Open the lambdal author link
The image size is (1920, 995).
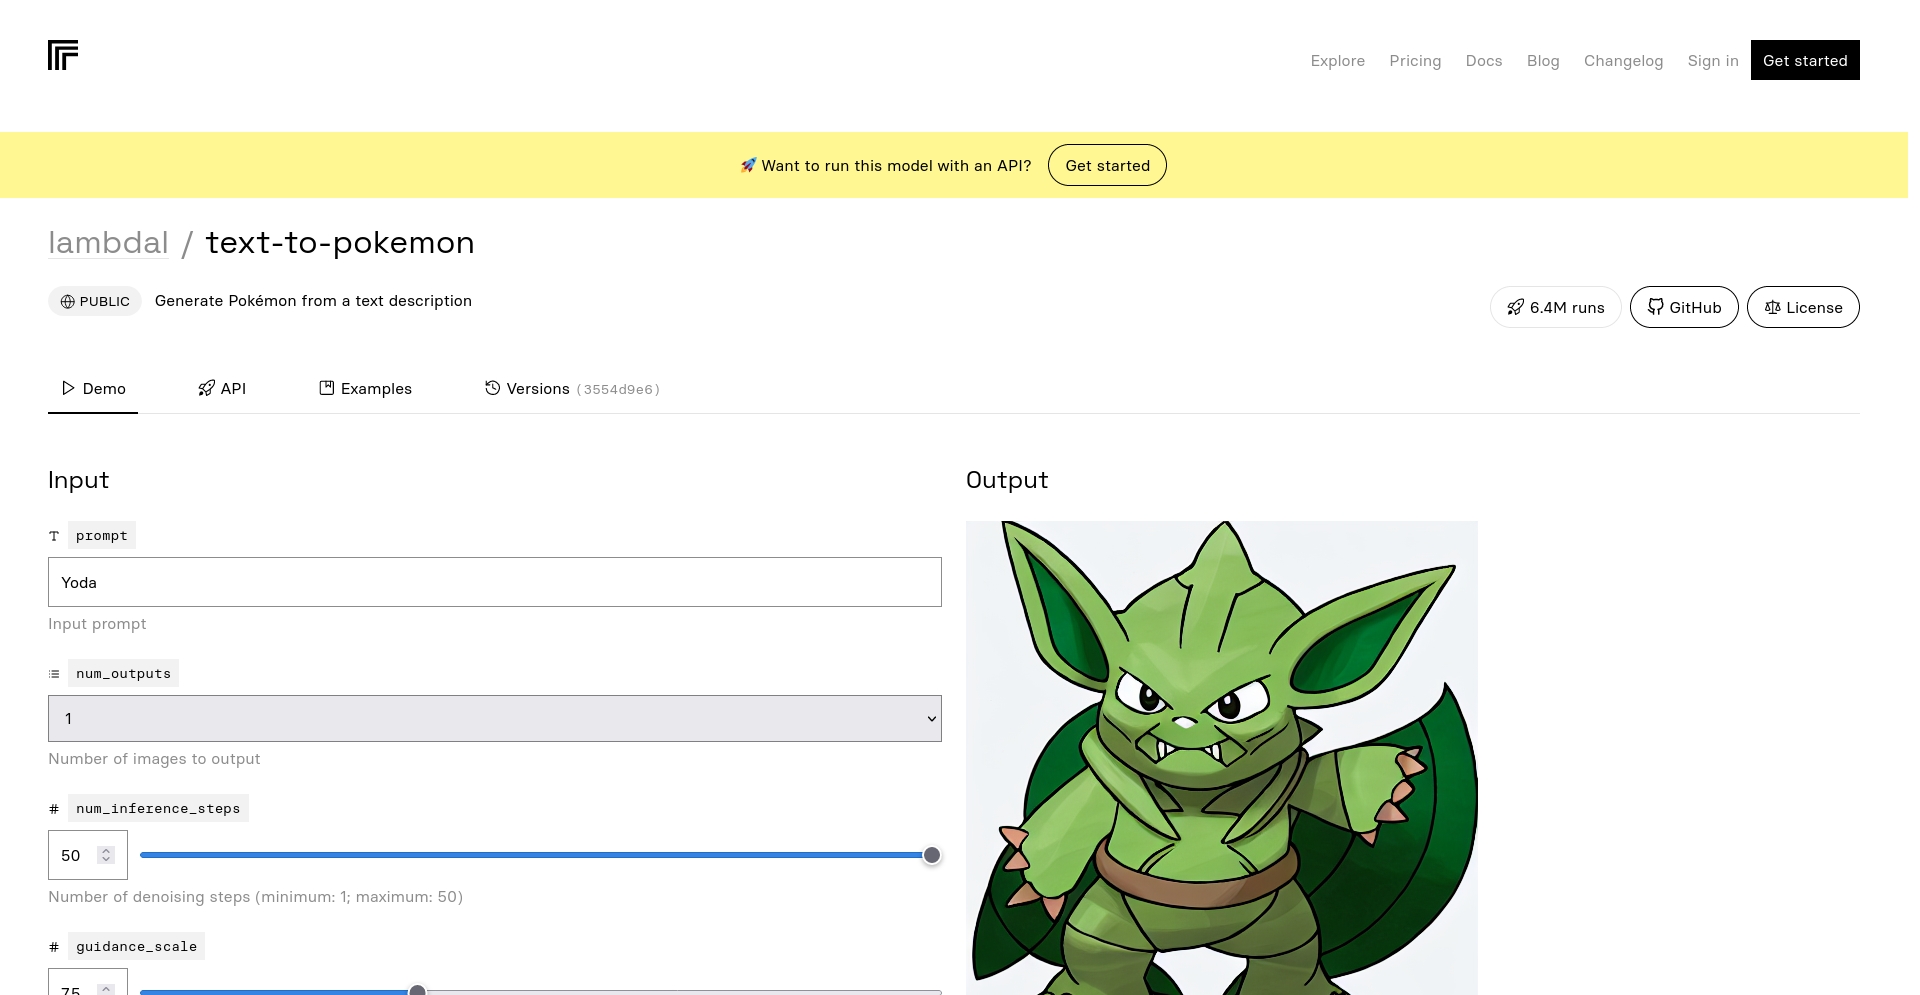pos(108,242)
